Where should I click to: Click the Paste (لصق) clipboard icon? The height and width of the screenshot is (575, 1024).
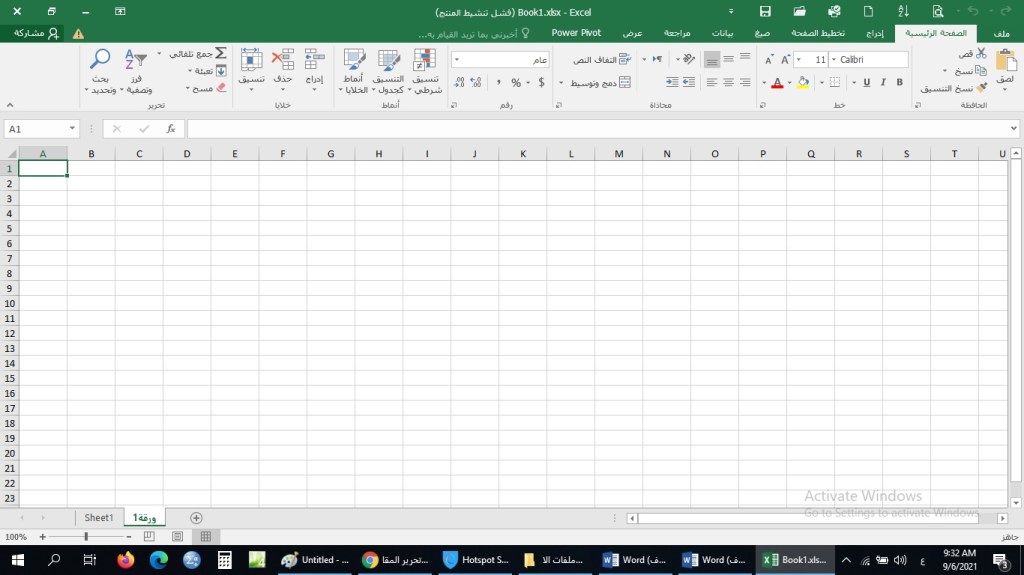(x=1006, y=66)
